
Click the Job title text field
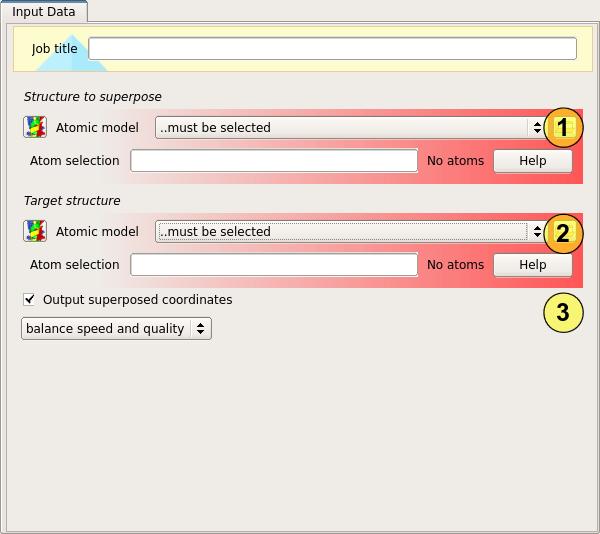(x=332, y=49)
